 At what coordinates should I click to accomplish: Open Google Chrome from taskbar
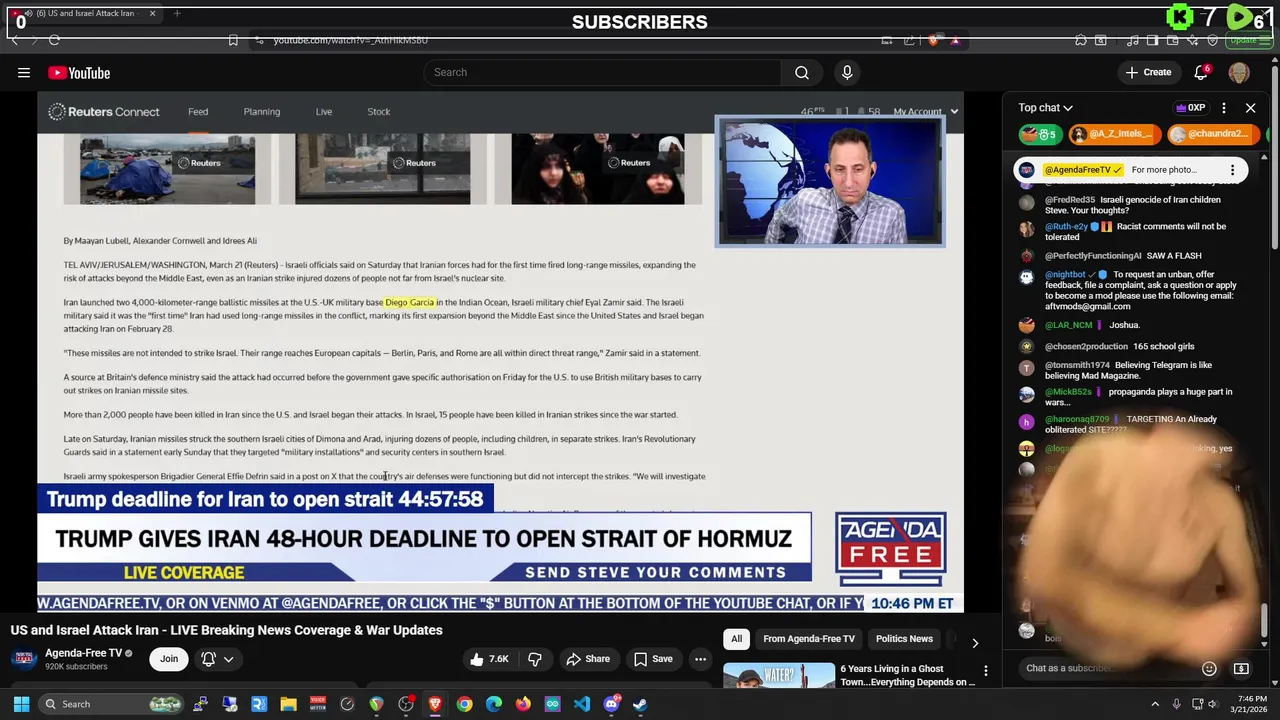click(x=464, y=704)
